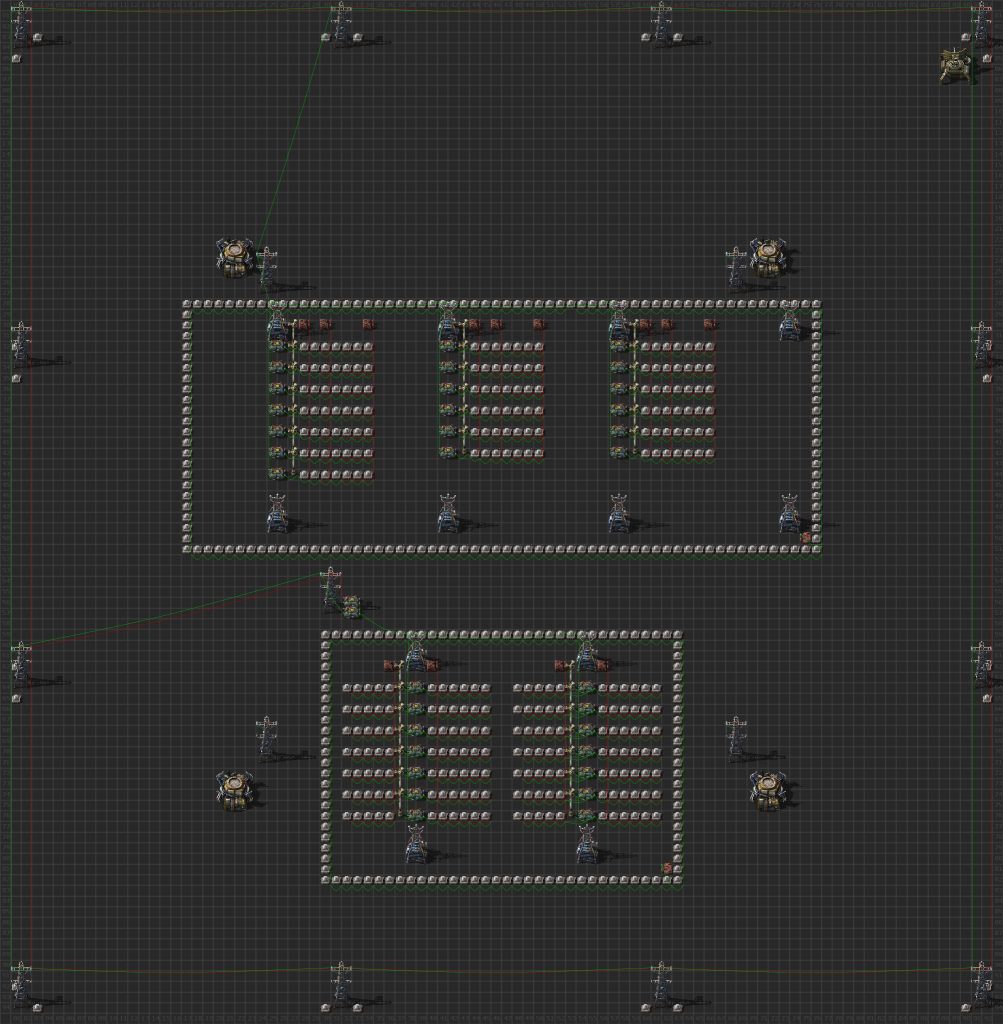The width and height of the screenshot is (1003, 1024).
Task: Click the constant combinator below the middle pole
Action: (x=351, y=606)
